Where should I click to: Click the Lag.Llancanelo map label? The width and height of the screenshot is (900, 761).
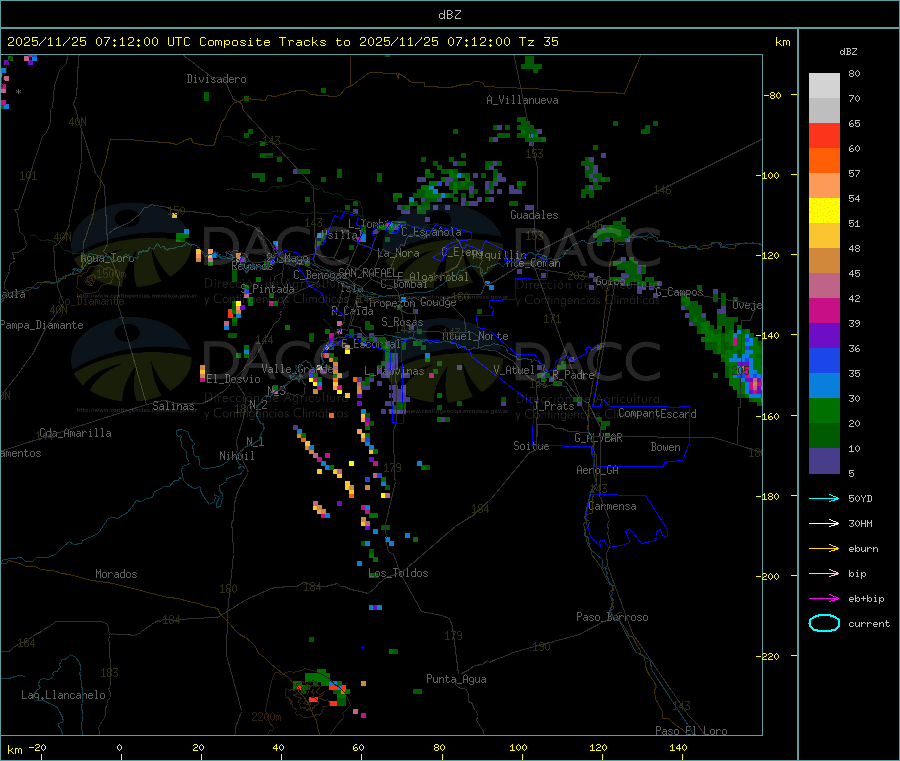pyautogui.click(x=64, y=696)
